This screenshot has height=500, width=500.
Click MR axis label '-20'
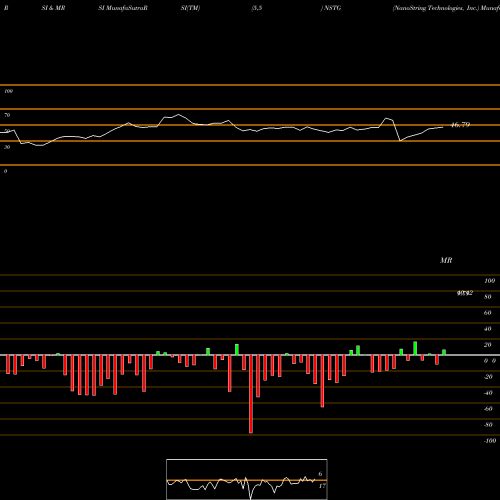[488, 377]
